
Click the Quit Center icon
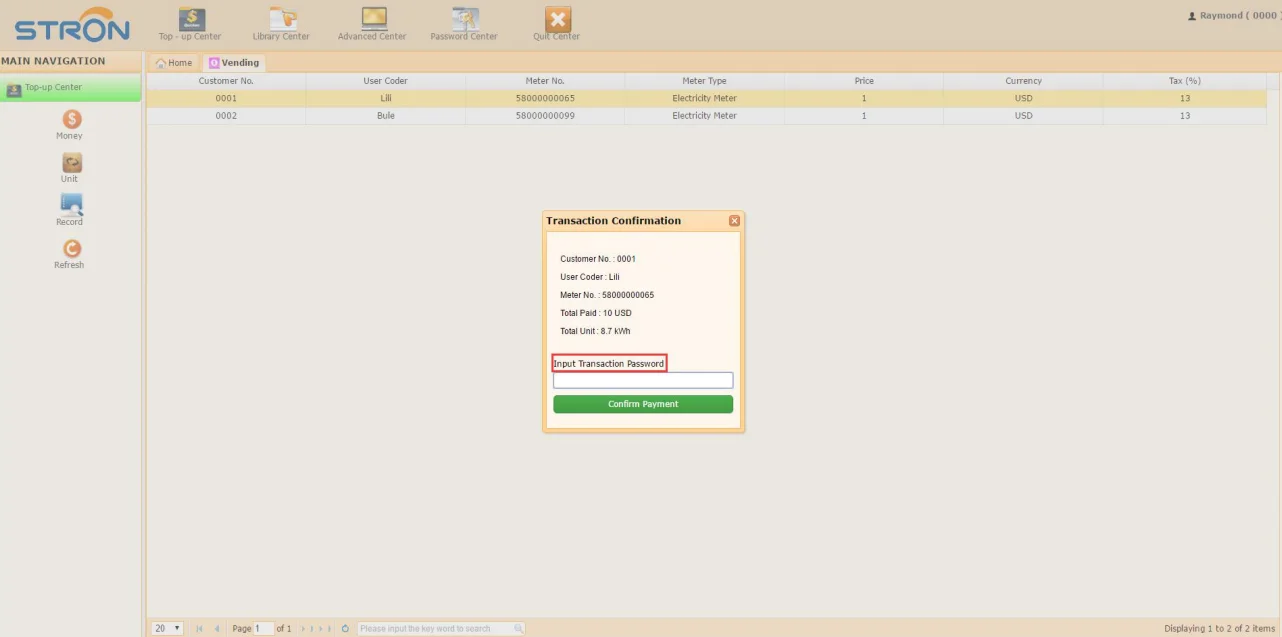[557, 20]
